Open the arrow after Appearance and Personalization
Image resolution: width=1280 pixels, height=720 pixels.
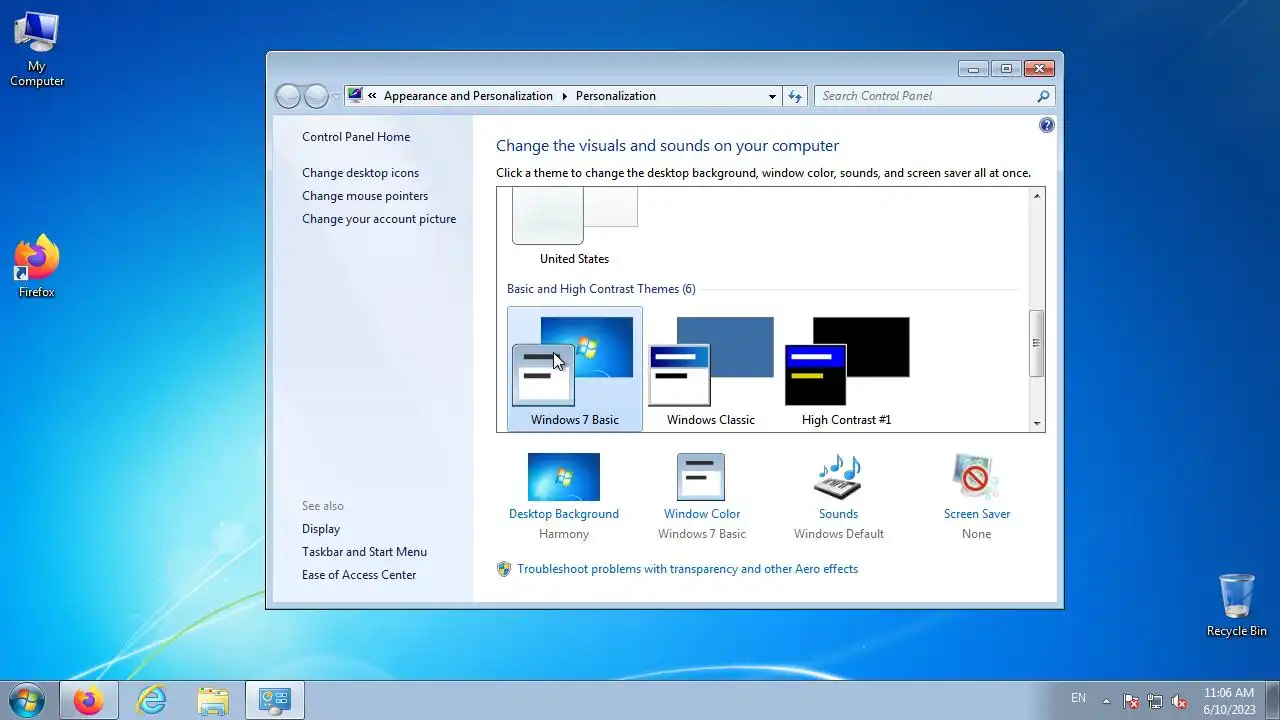coord(565,96)
